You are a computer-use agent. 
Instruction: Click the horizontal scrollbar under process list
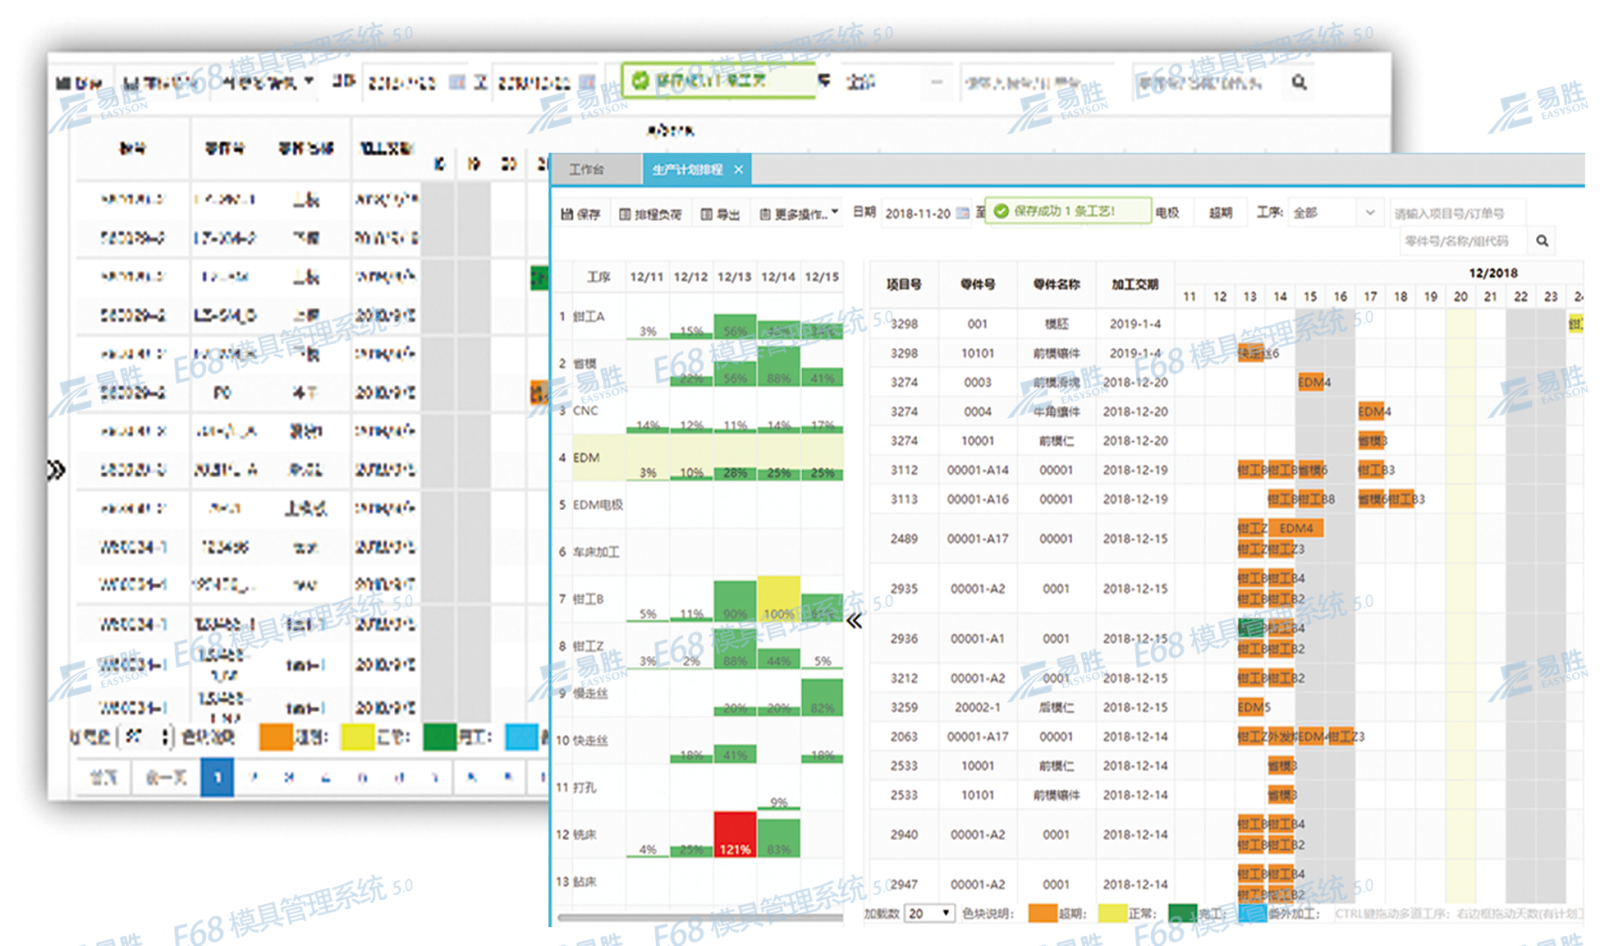(700, 917)
